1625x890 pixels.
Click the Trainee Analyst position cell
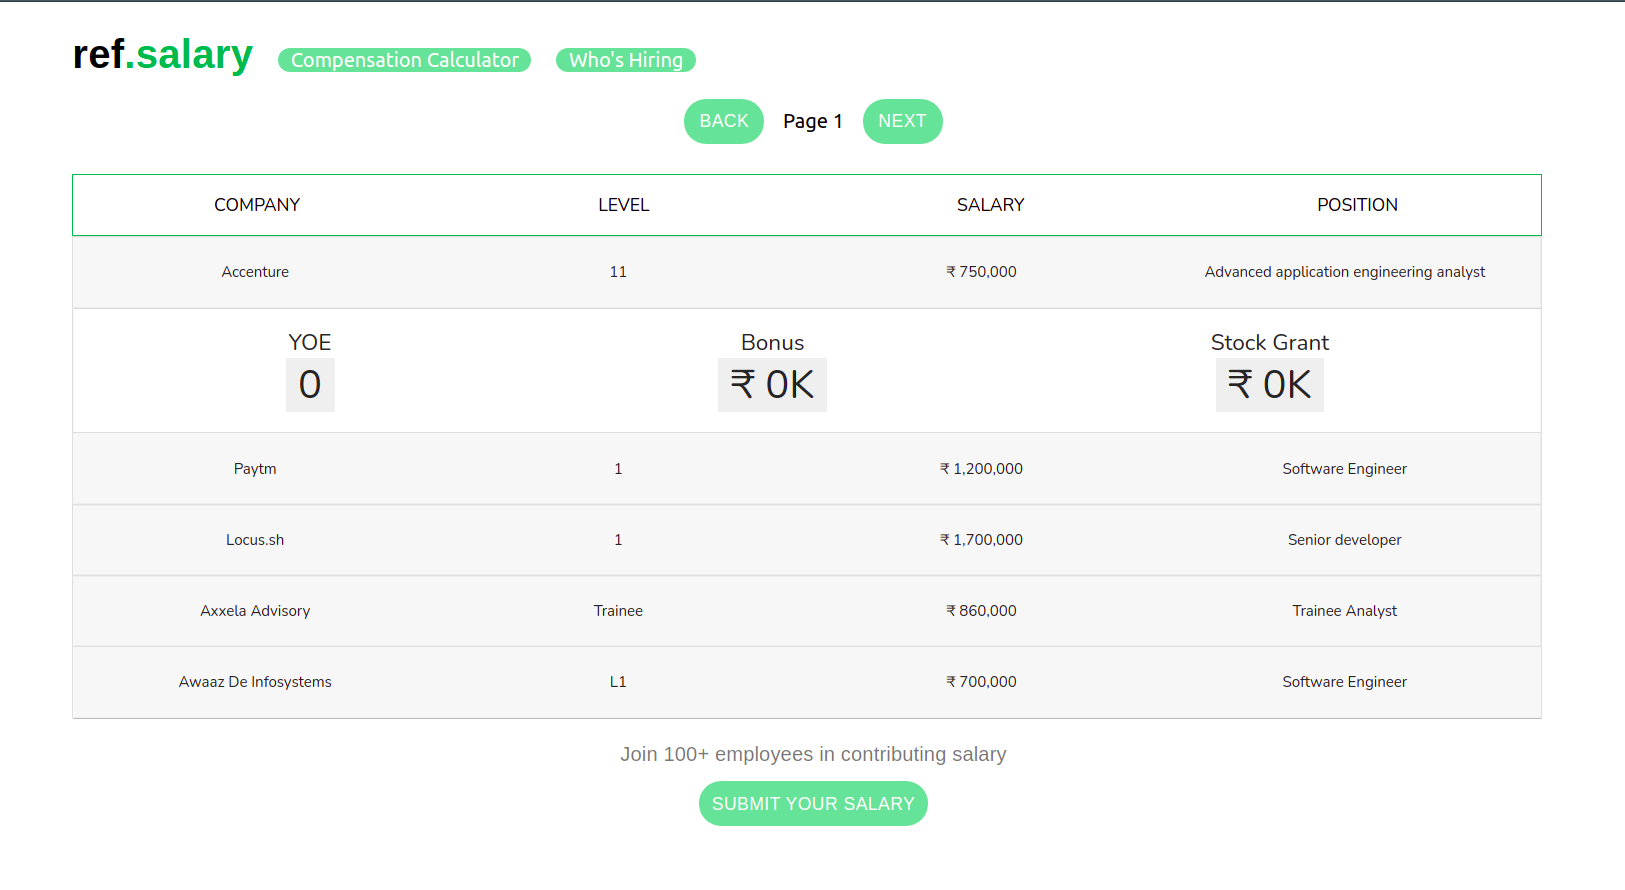1345,611
